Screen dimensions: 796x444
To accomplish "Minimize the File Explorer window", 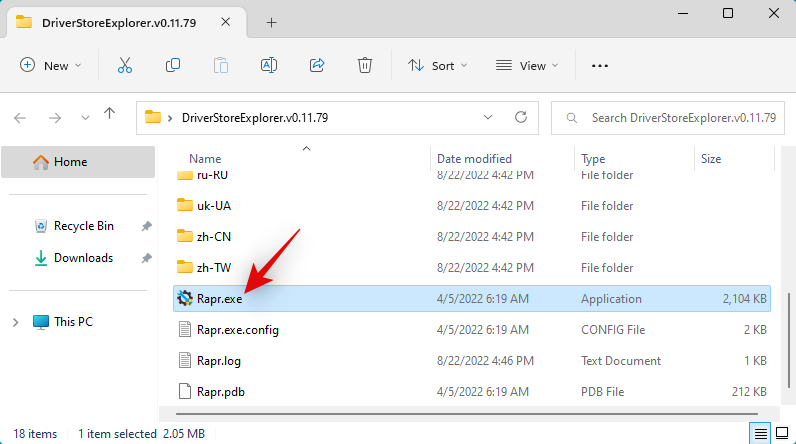I will click(x=683, y=13).
